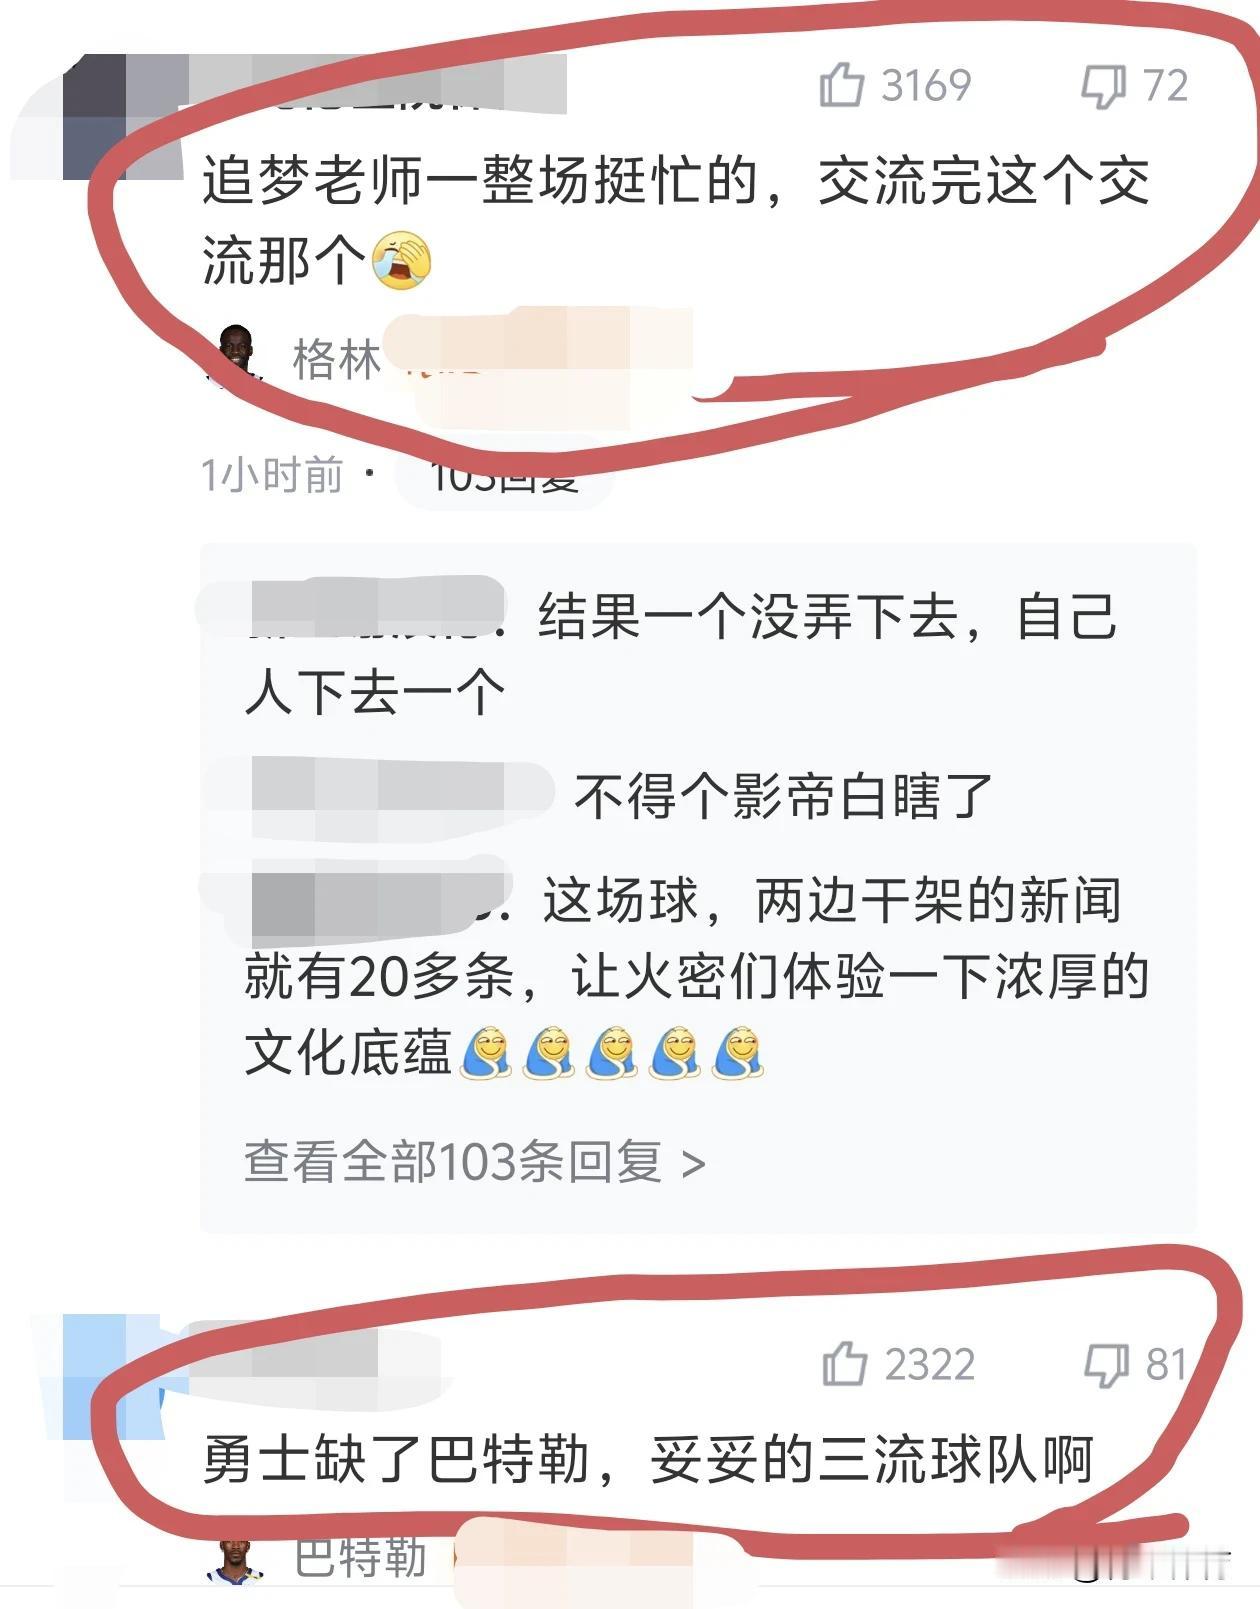Expand 查看全部103条回复 replies
Viewport: 1260px width, 1609px height.
pos(475,1162)
